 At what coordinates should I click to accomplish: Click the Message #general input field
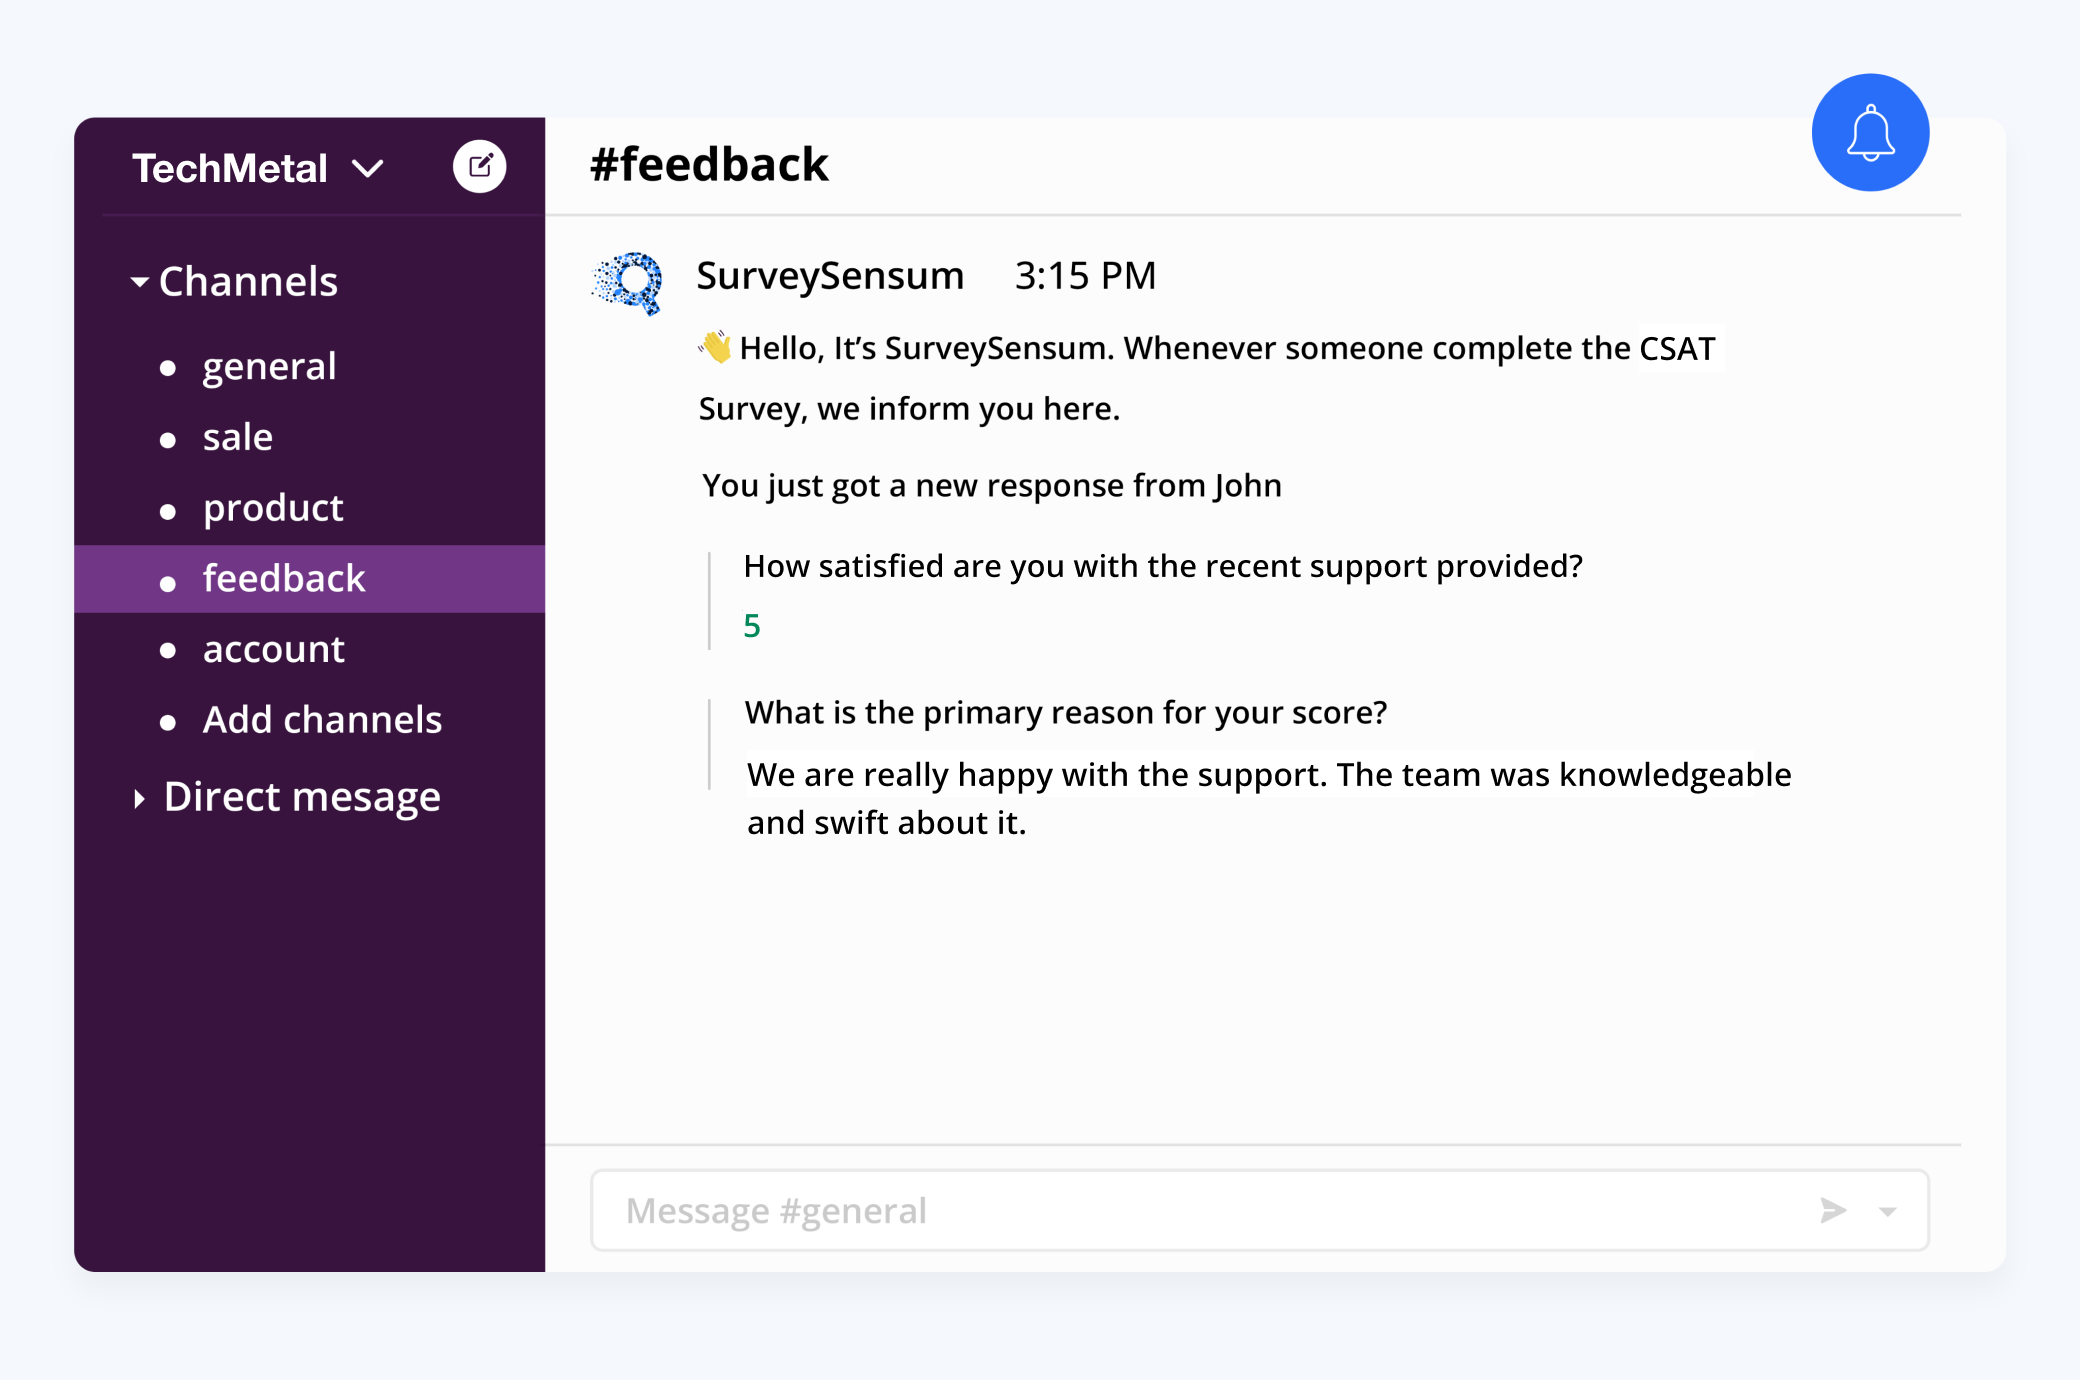click(x=1260, y=1210)
